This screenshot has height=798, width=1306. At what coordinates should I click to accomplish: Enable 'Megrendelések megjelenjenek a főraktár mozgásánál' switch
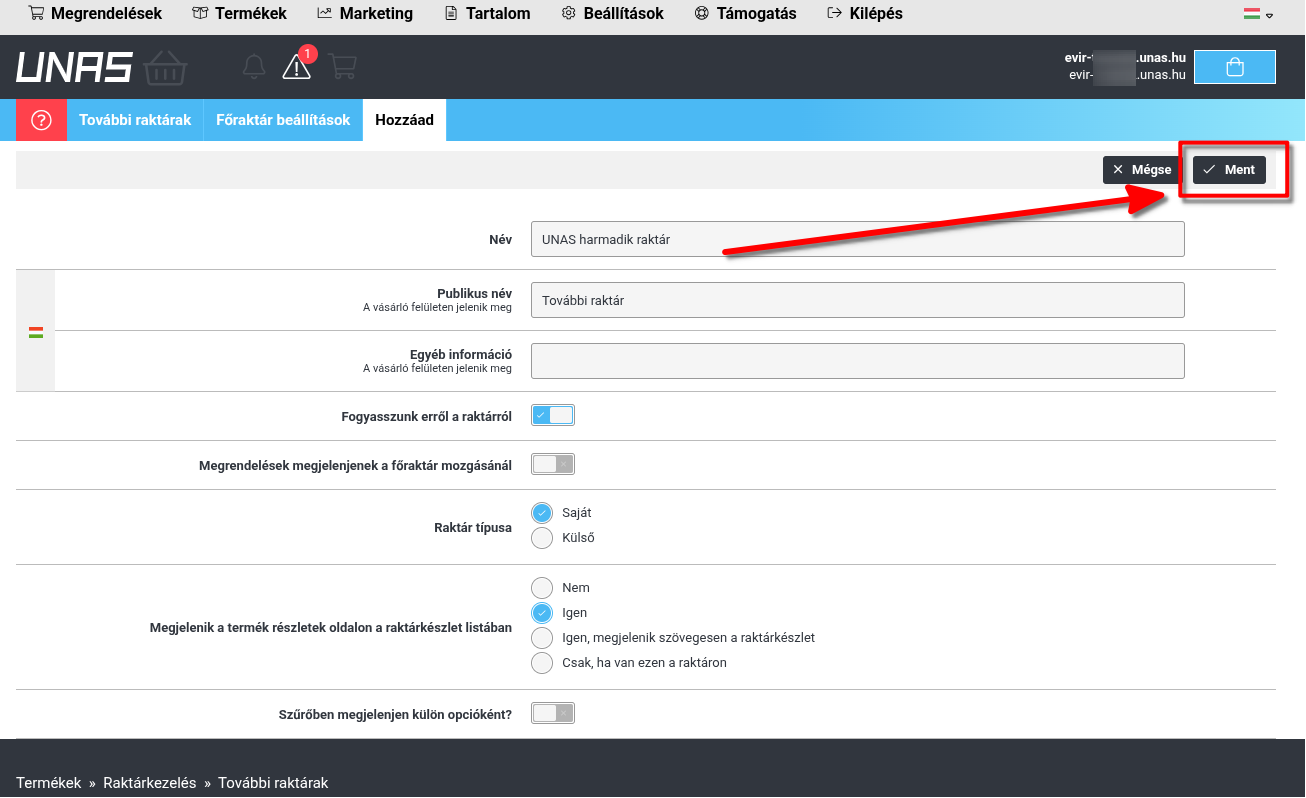click(553, 464)
